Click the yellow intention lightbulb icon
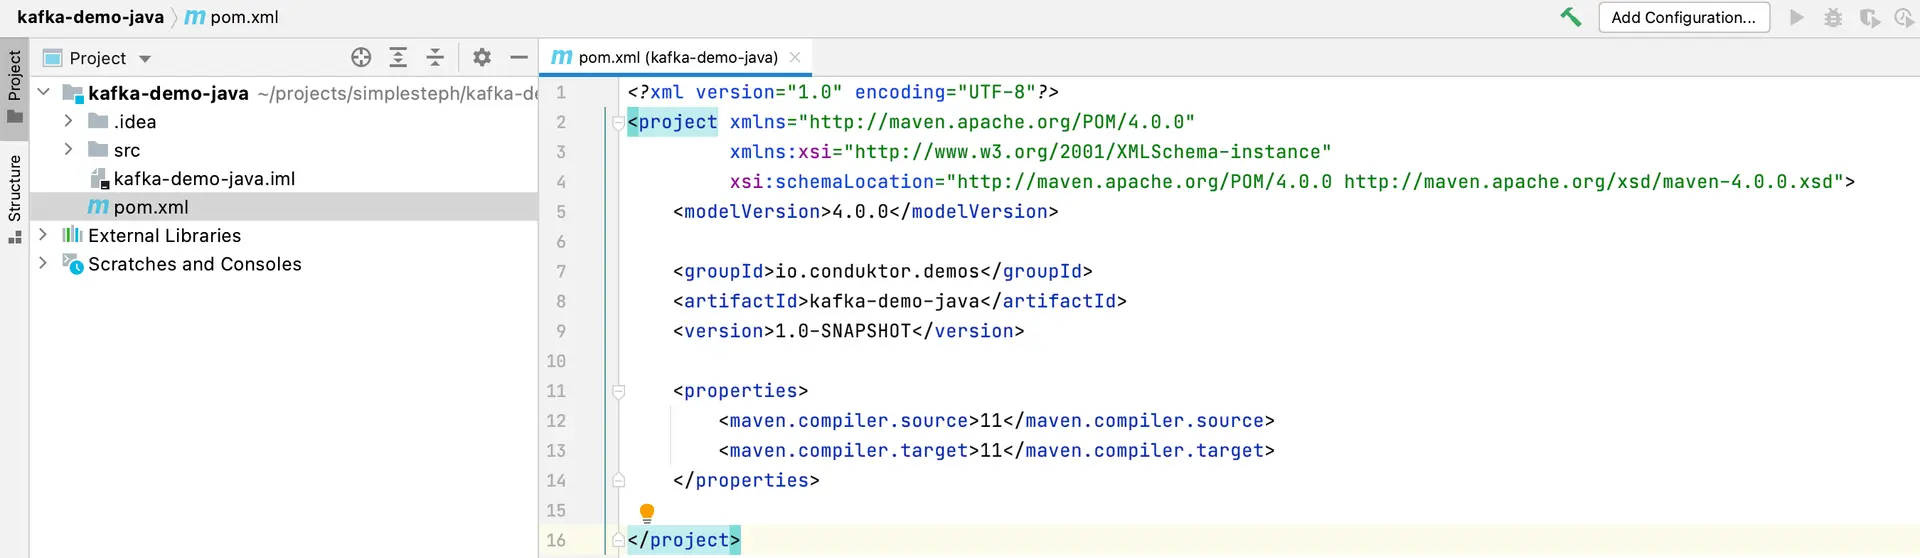This screenshot has height=558, width=1920. (x=647, y=513)
